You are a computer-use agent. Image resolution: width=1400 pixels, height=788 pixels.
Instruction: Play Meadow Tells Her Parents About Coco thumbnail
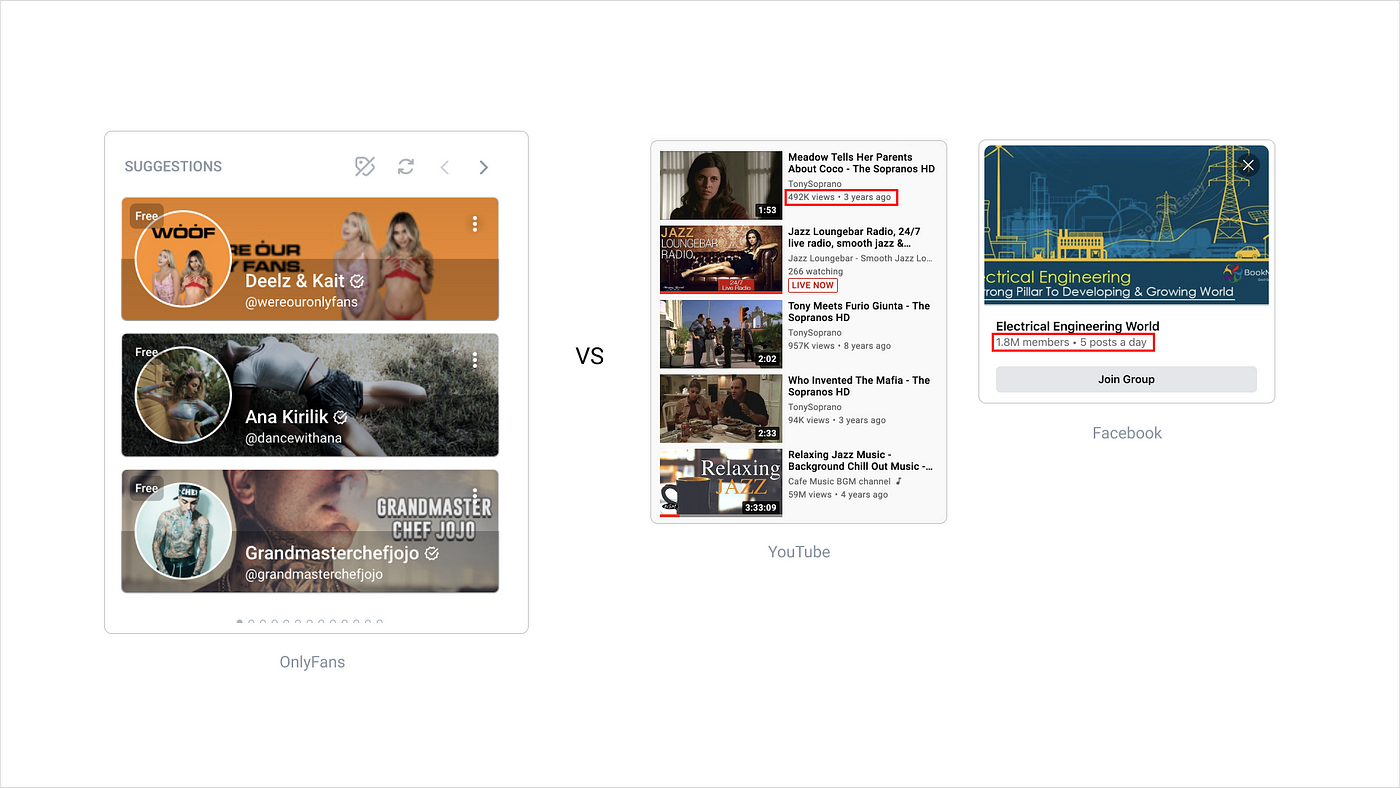[x=721, y=185]
